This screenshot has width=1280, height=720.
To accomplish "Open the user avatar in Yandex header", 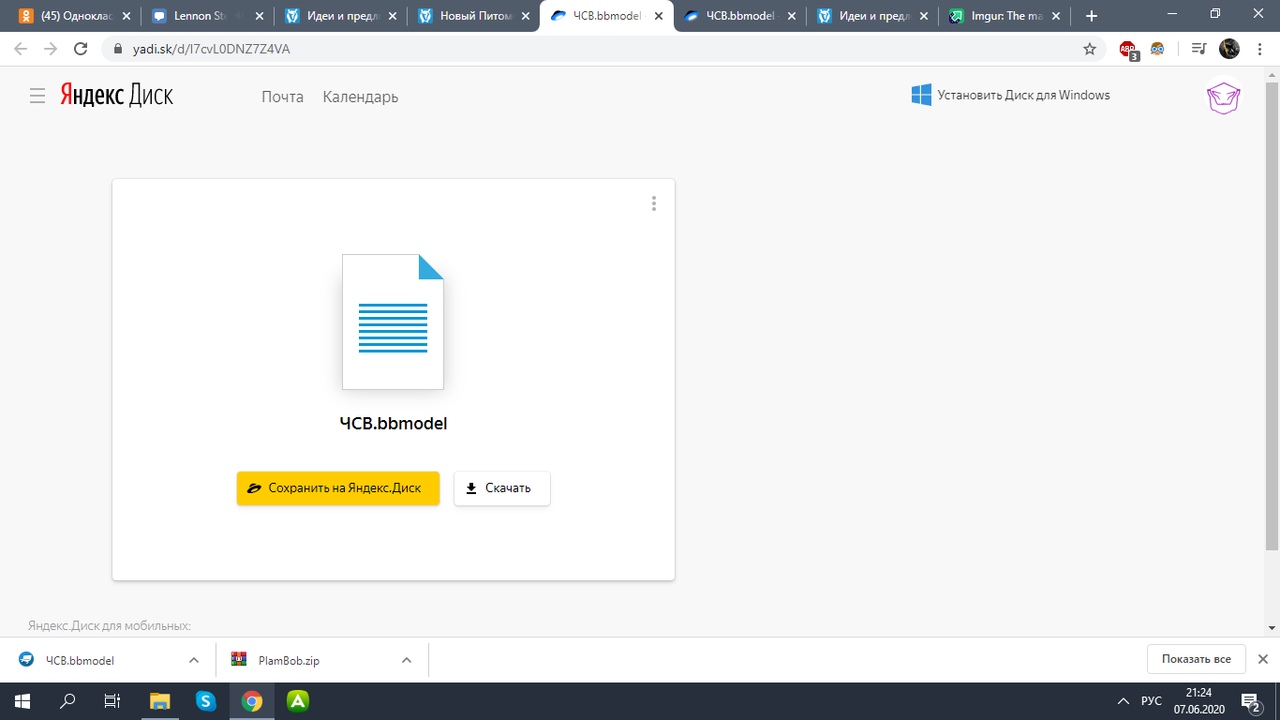I will click(1223, 97).
